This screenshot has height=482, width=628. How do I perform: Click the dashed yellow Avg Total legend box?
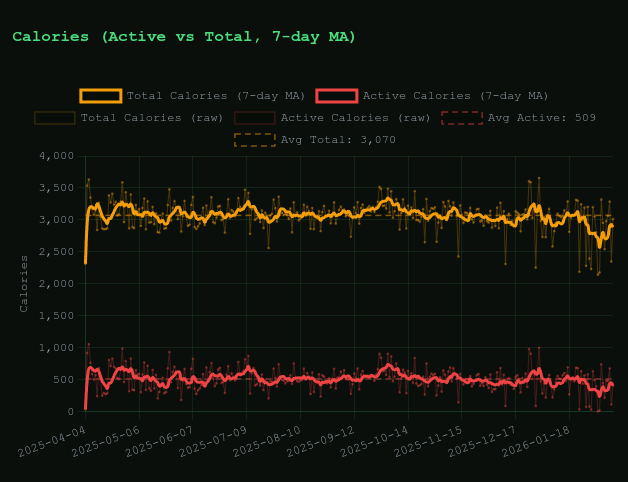[255, 140]
